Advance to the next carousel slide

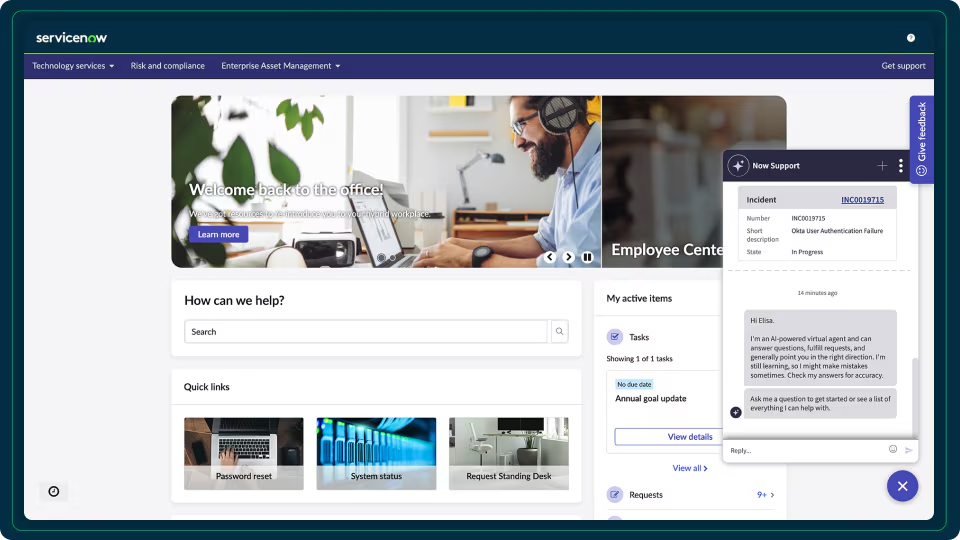click(568, 257)
